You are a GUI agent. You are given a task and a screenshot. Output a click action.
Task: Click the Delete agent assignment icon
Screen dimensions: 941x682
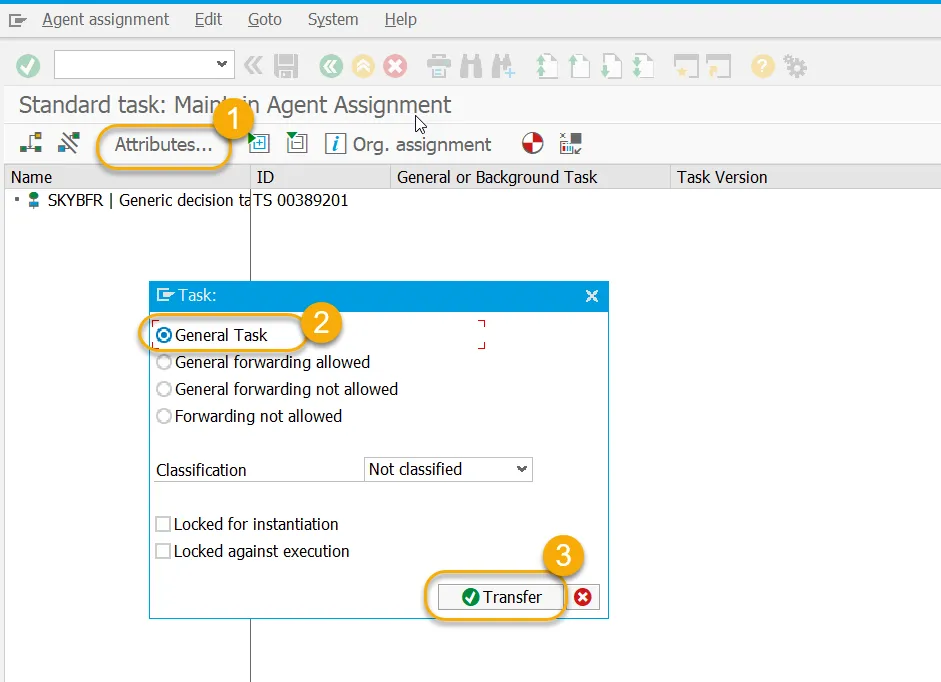point(69,143)
